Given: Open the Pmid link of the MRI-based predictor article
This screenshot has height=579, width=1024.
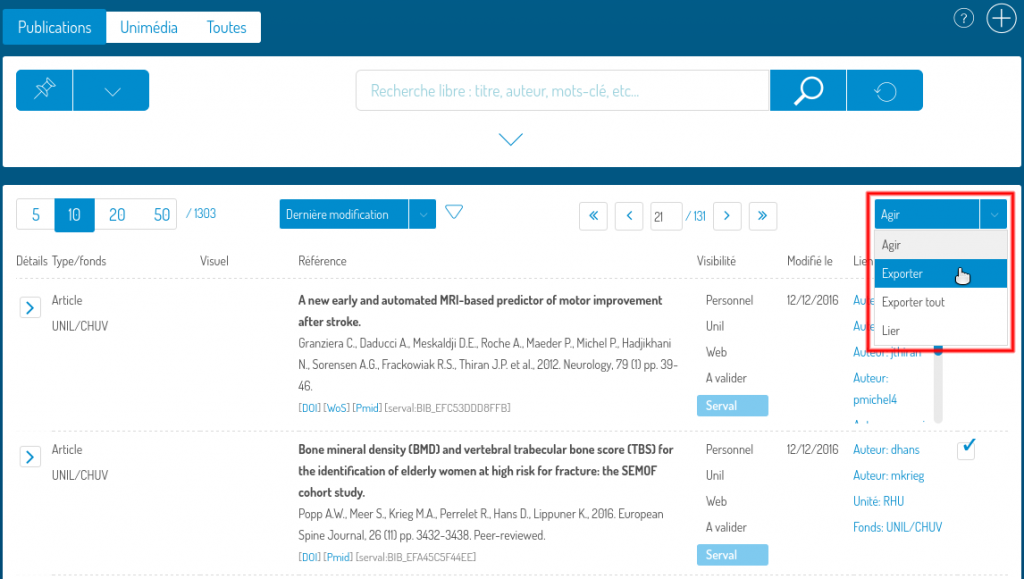Looking at the screenshot, I should point(368,408).
